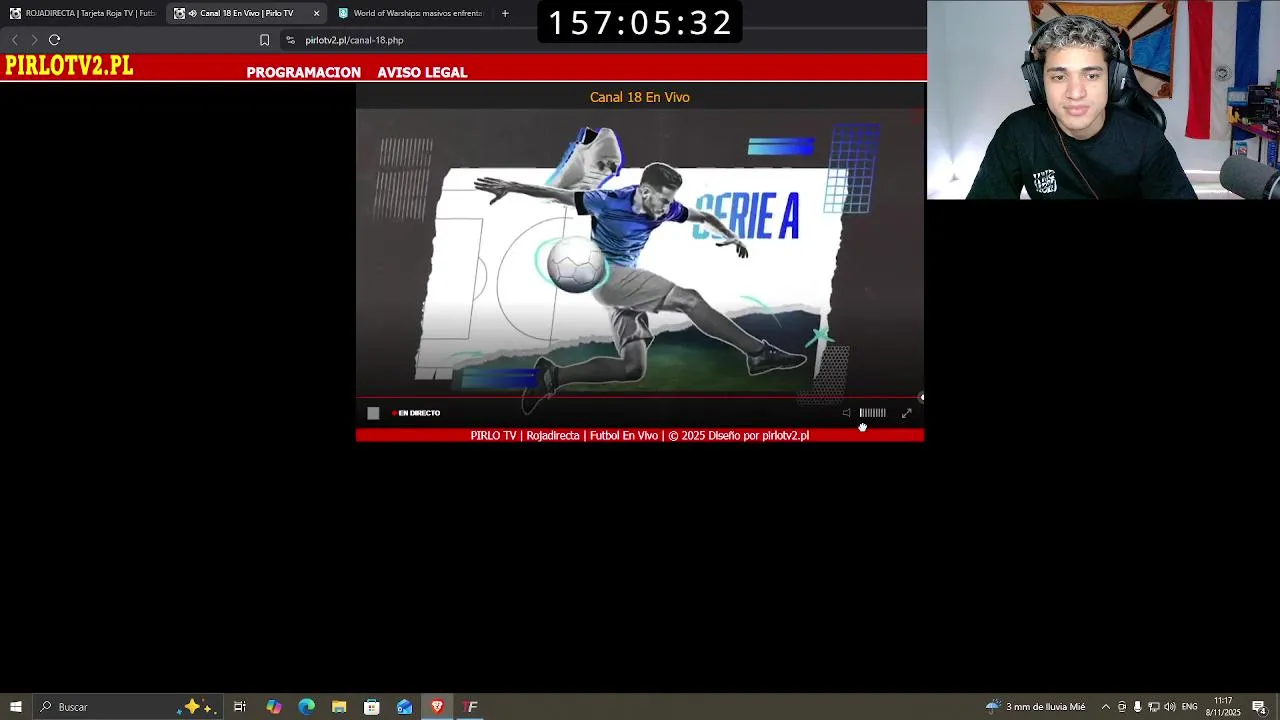Open the taskbar clock and date
The width and height of the screenshot is (1280, 720).
[x=1222, y=707]
